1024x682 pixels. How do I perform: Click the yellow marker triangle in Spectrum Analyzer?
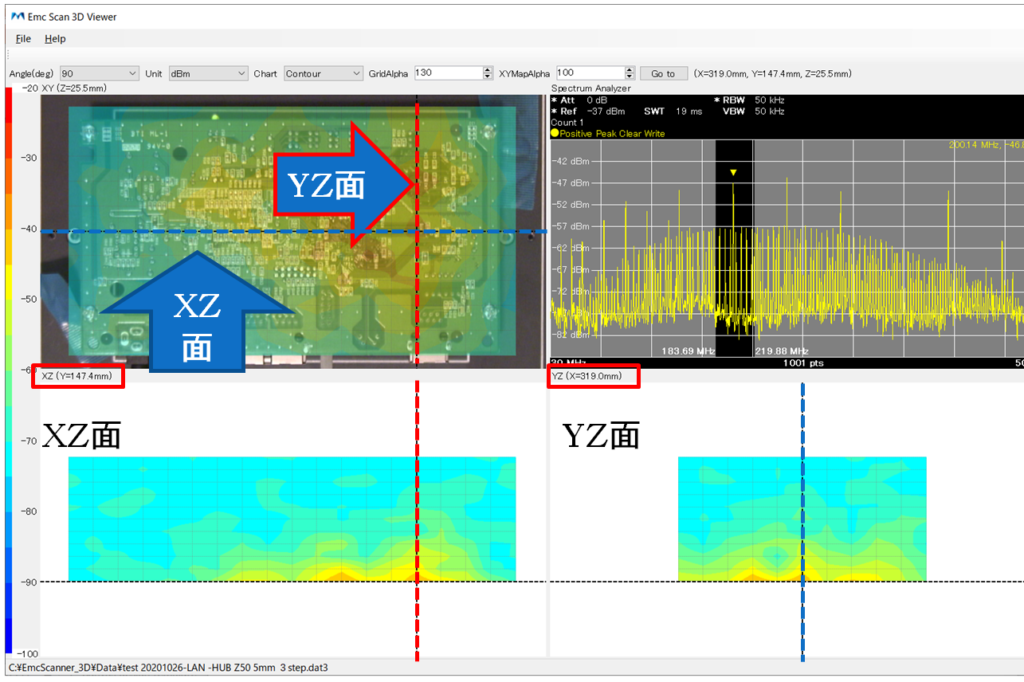pos(735,173)
